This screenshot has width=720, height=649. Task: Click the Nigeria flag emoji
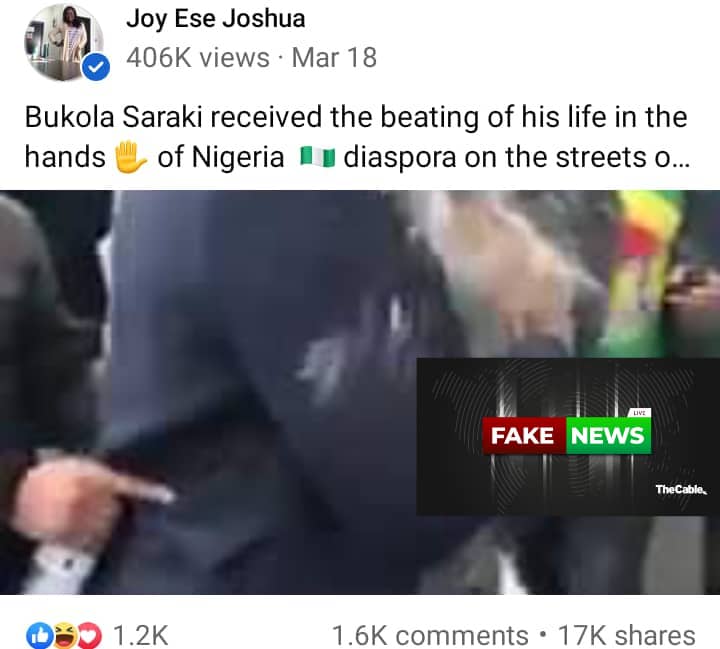(317, 157)
